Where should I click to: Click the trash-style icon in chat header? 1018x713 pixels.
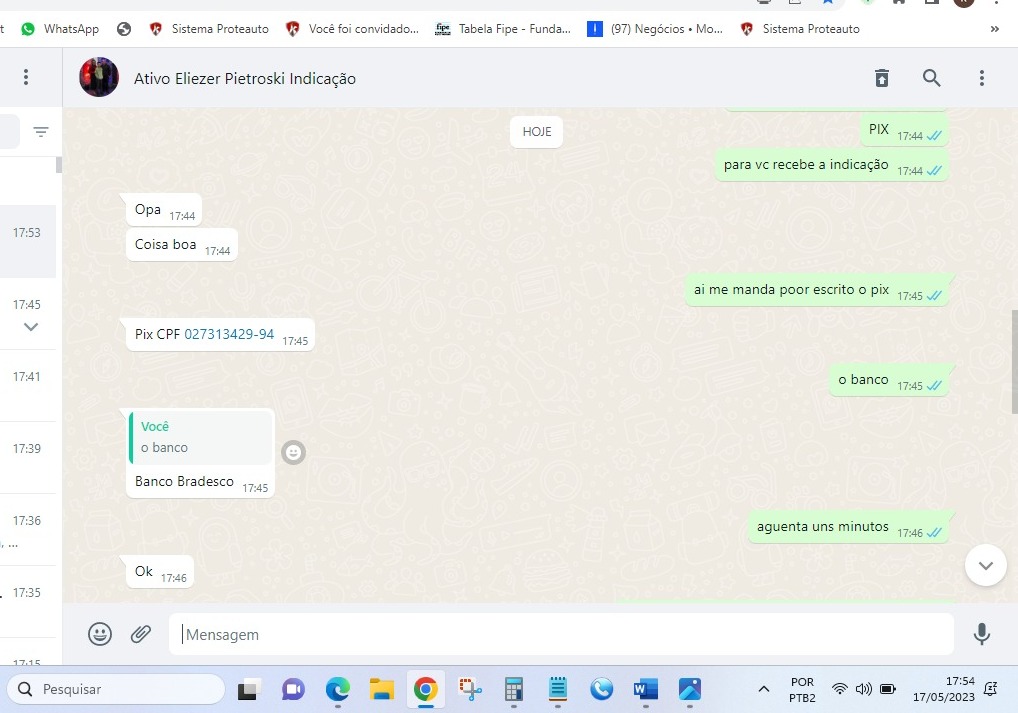[881, 78]
